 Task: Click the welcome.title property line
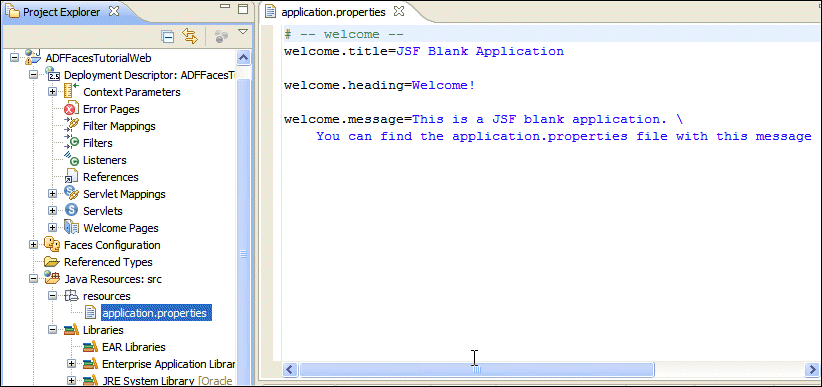pos(424,51)
